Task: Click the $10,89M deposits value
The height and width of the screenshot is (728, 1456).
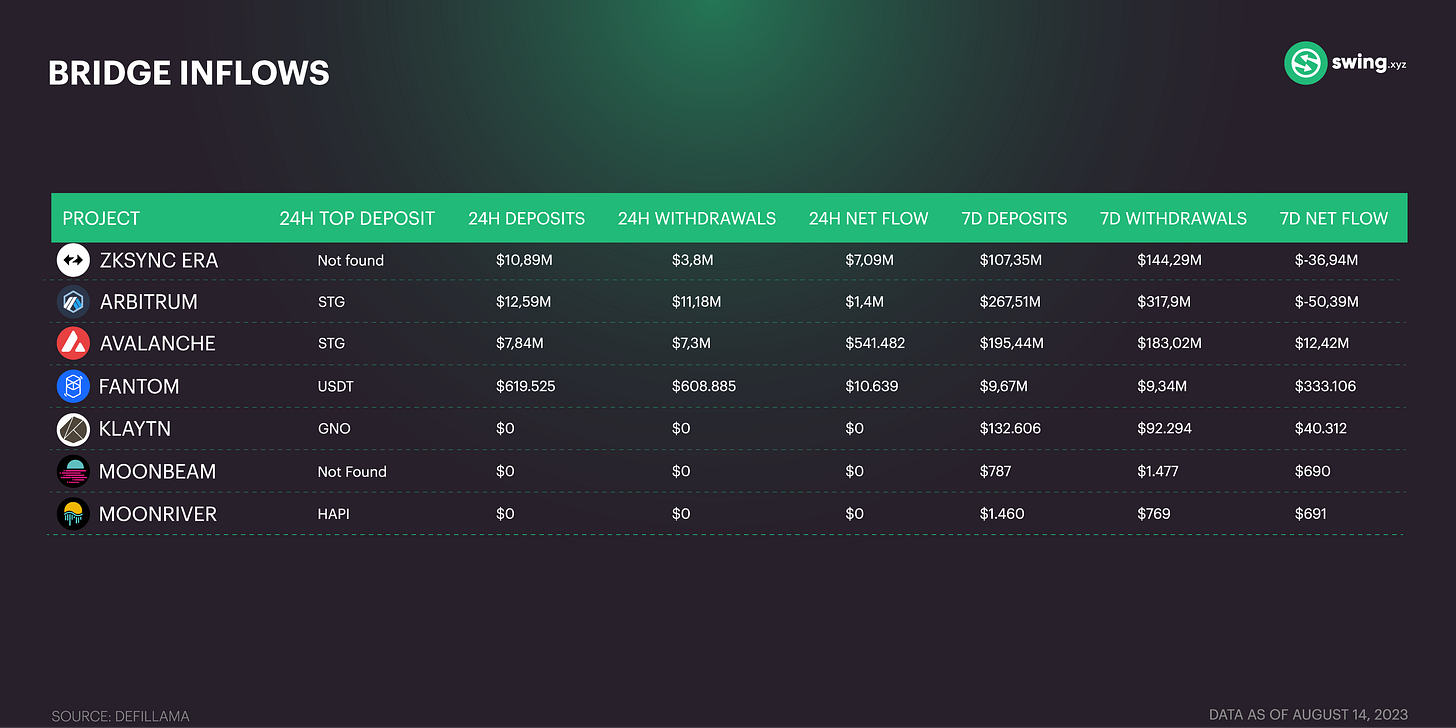Action: point(524,260)
